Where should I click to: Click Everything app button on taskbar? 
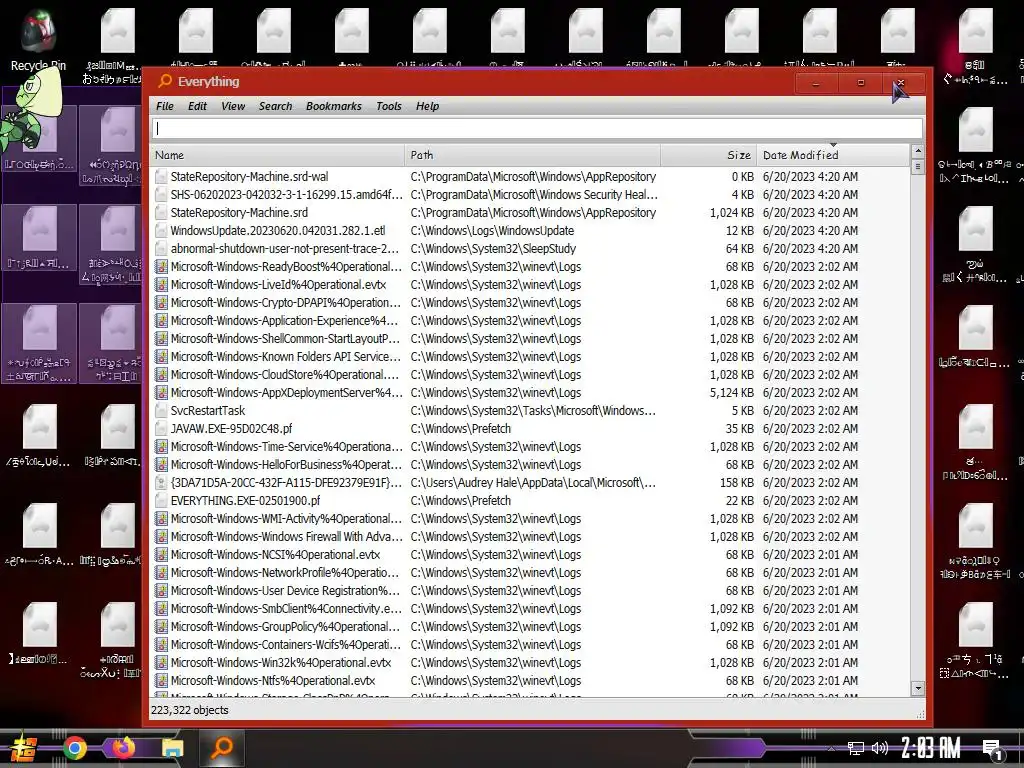[221, 748]
